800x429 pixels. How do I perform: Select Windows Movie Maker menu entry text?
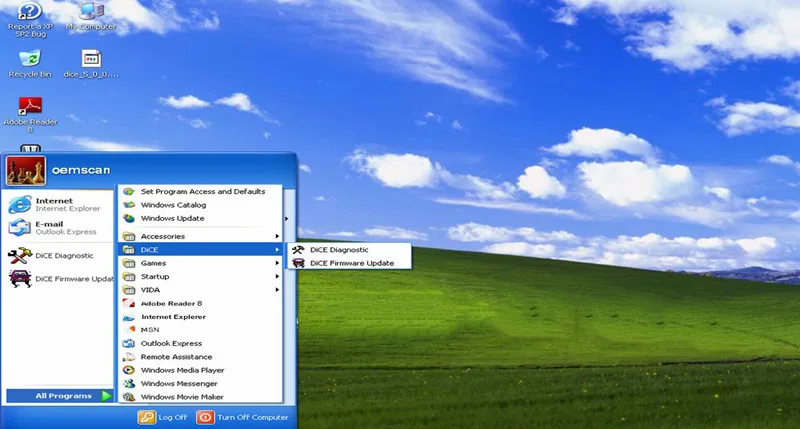(182, 396)
